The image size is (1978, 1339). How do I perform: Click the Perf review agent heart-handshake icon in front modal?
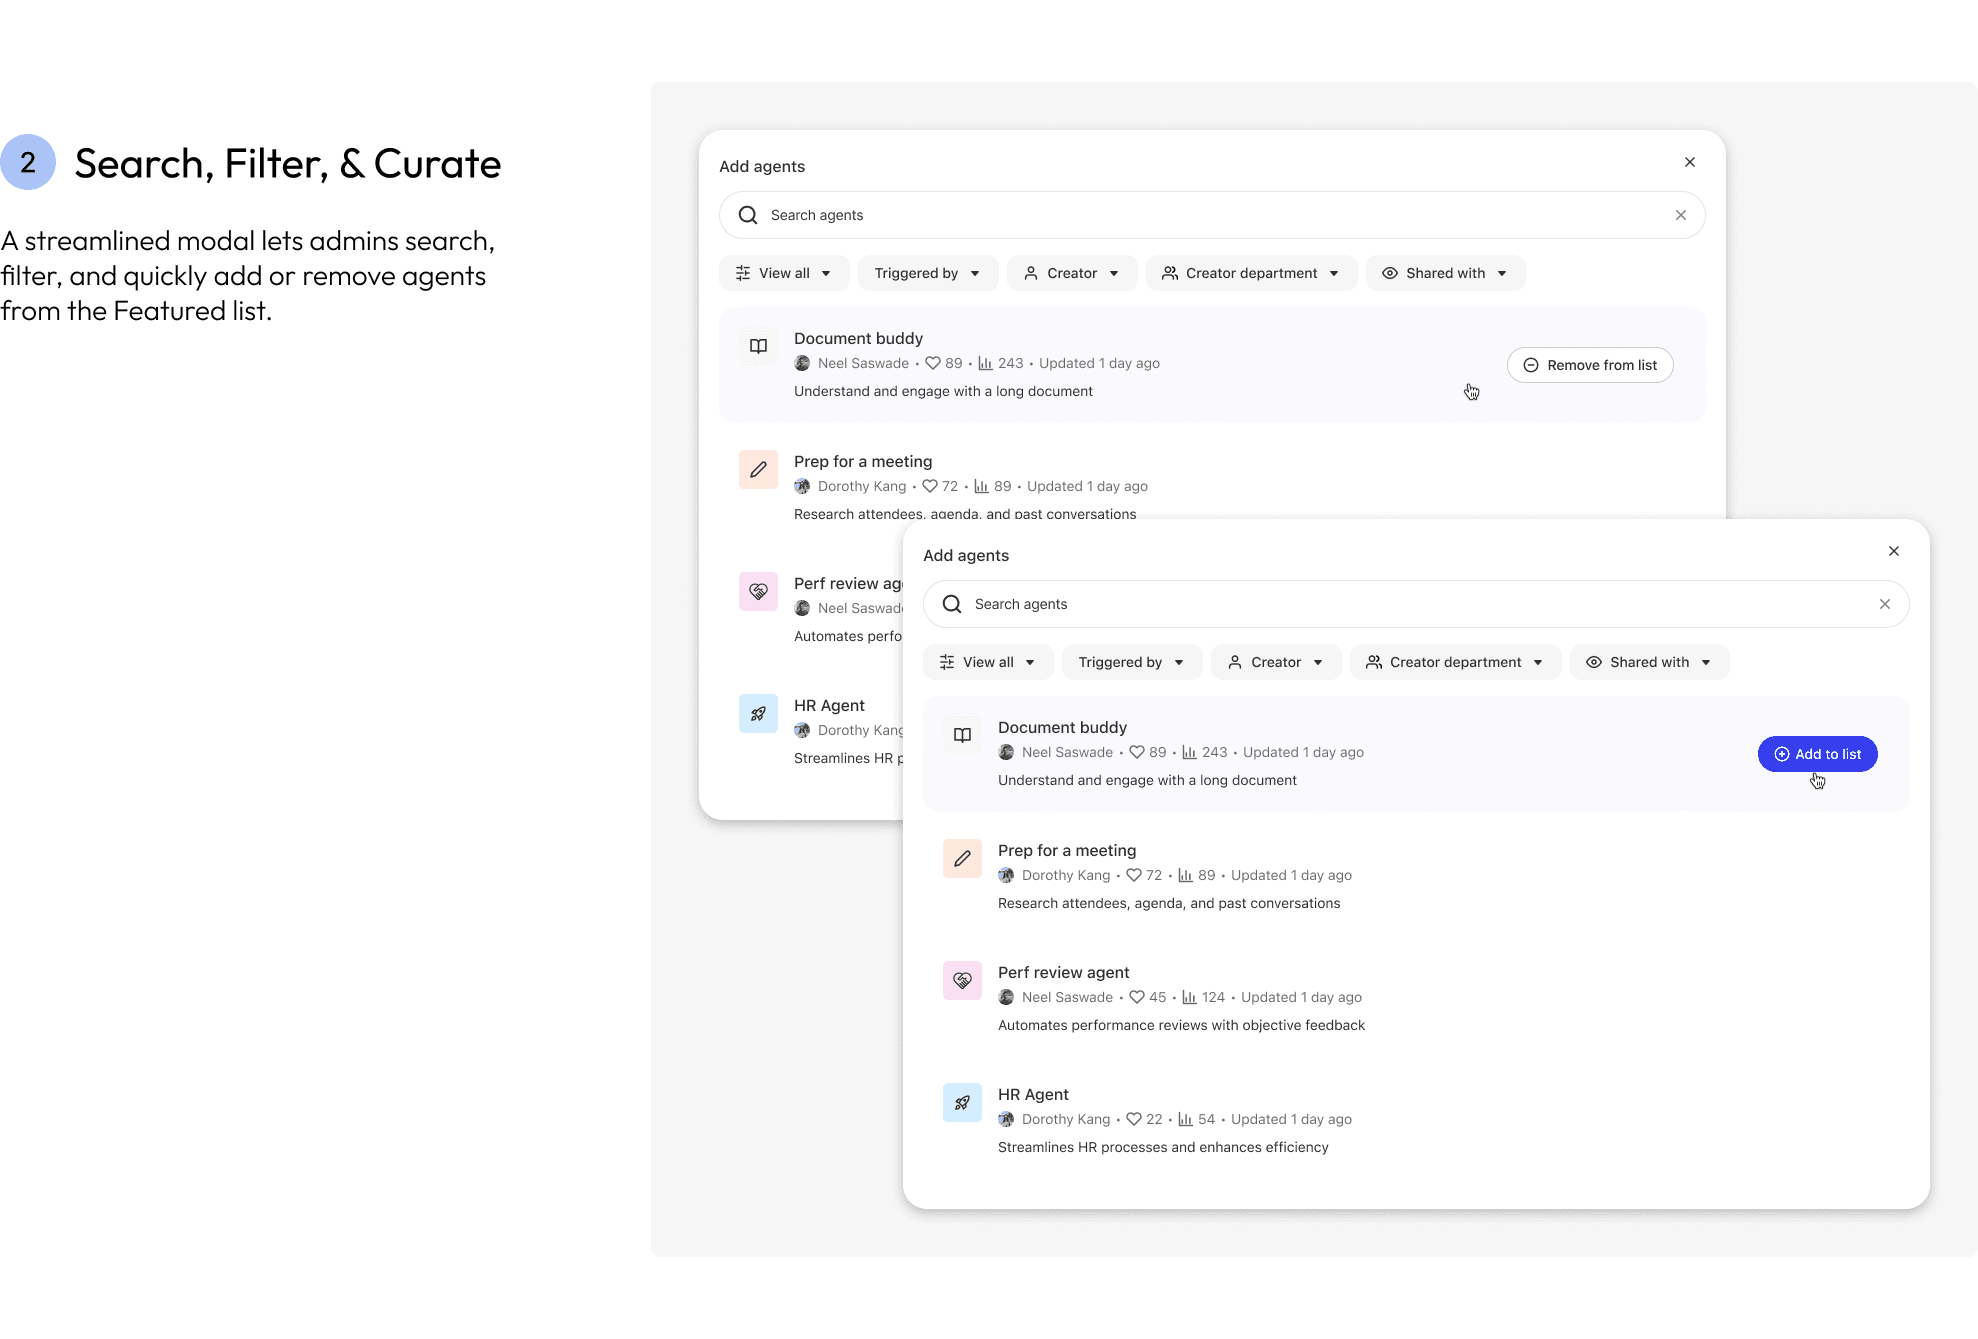click(x=962, y=980)
